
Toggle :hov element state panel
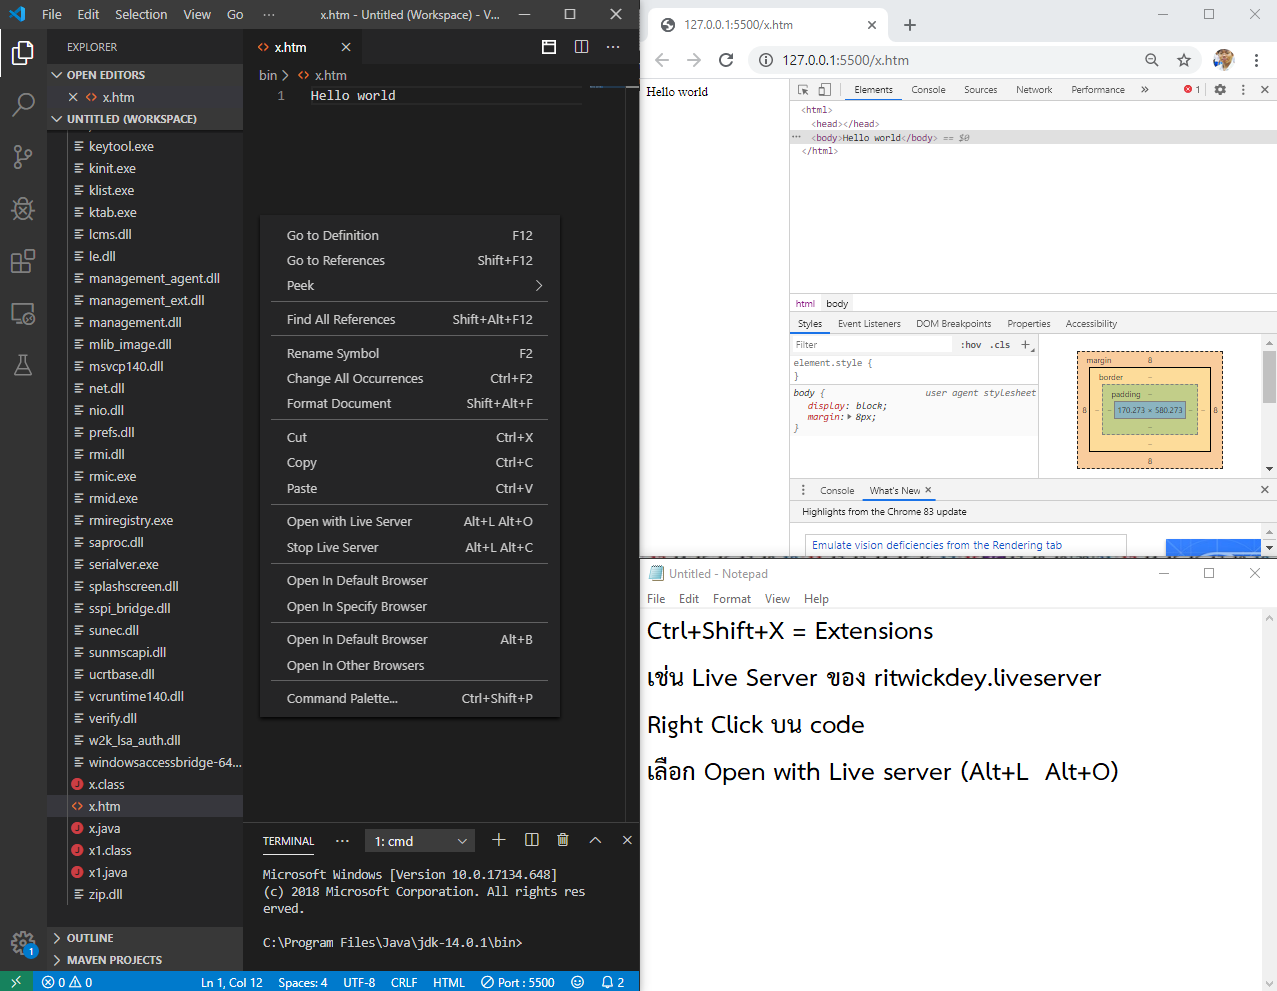(x=971, y=345)
